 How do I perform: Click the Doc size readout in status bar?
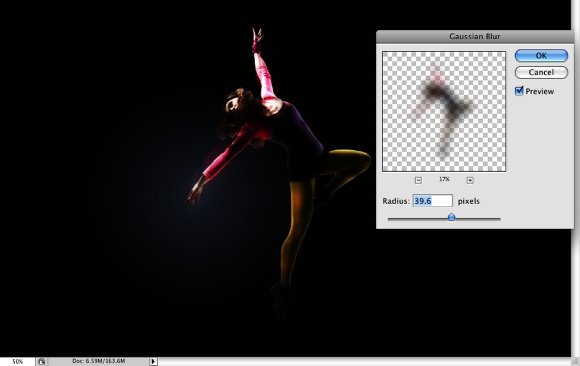coord(98,361)
